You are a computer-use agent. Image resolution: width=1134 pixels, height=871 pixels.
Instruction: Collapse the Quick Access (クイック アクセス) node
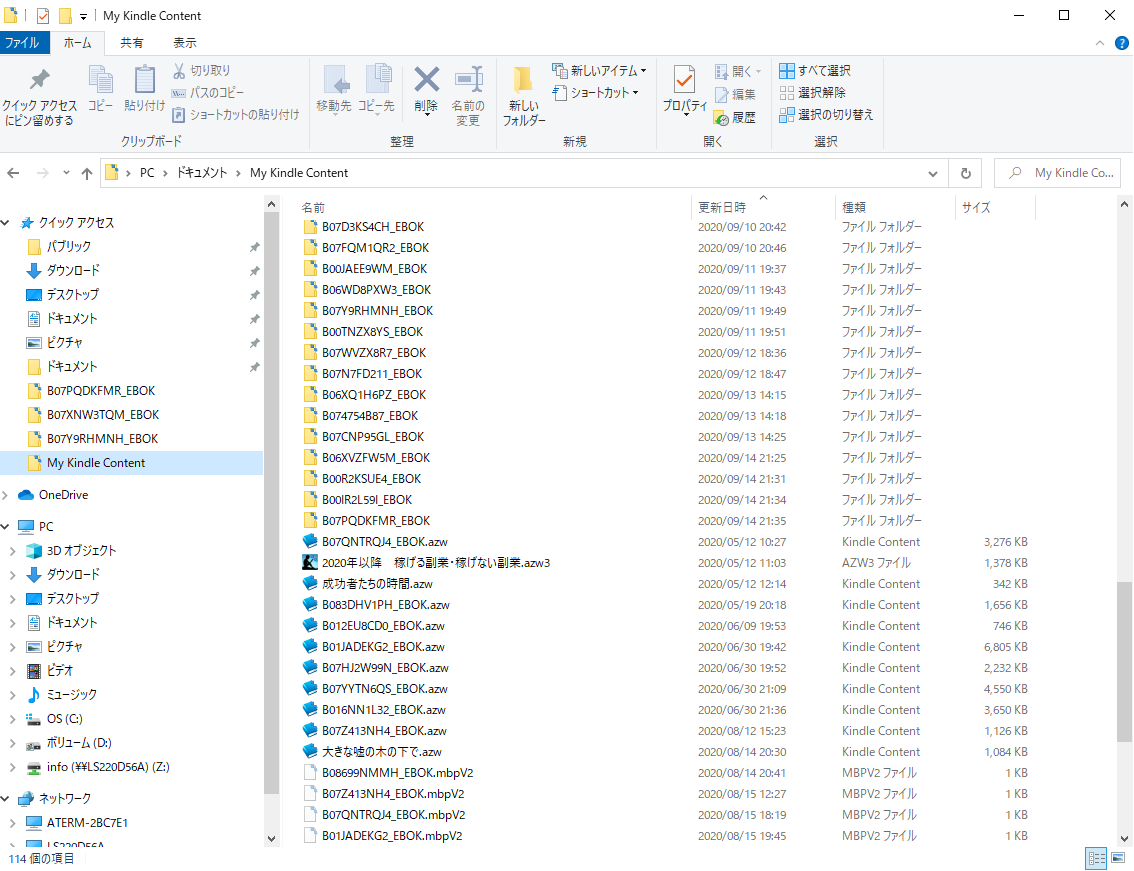click(x=6, y=223)
